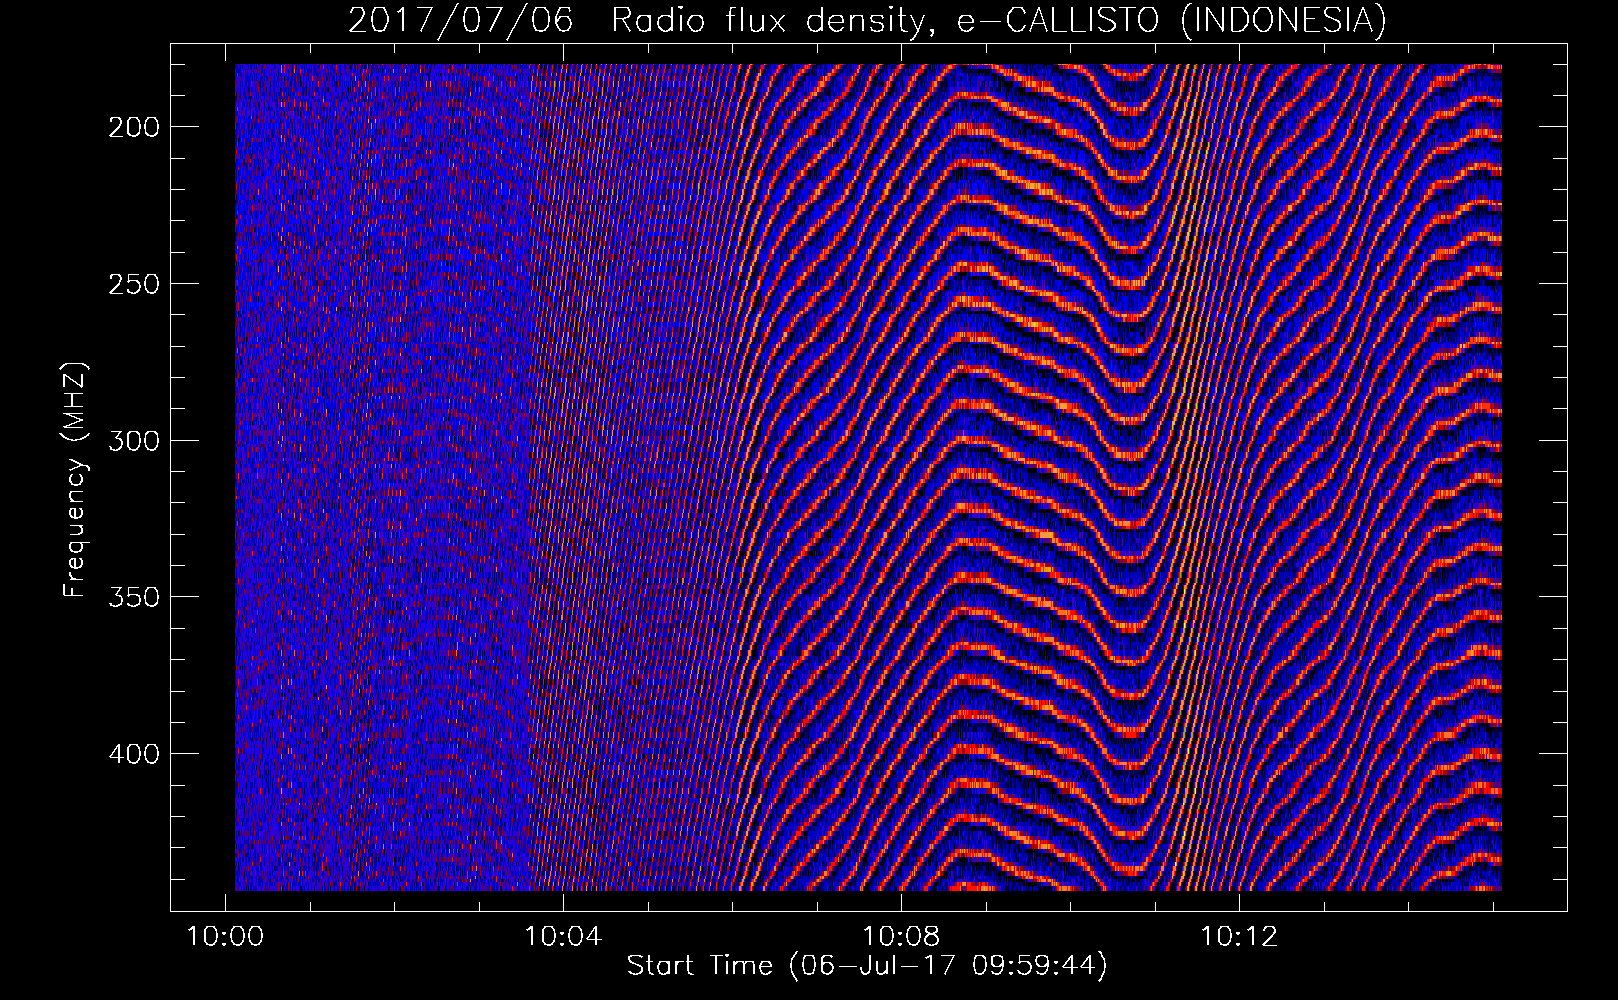1618x1000 pixels.
Task: Click the 10:08 time tick label
Action: click(901, 937)
